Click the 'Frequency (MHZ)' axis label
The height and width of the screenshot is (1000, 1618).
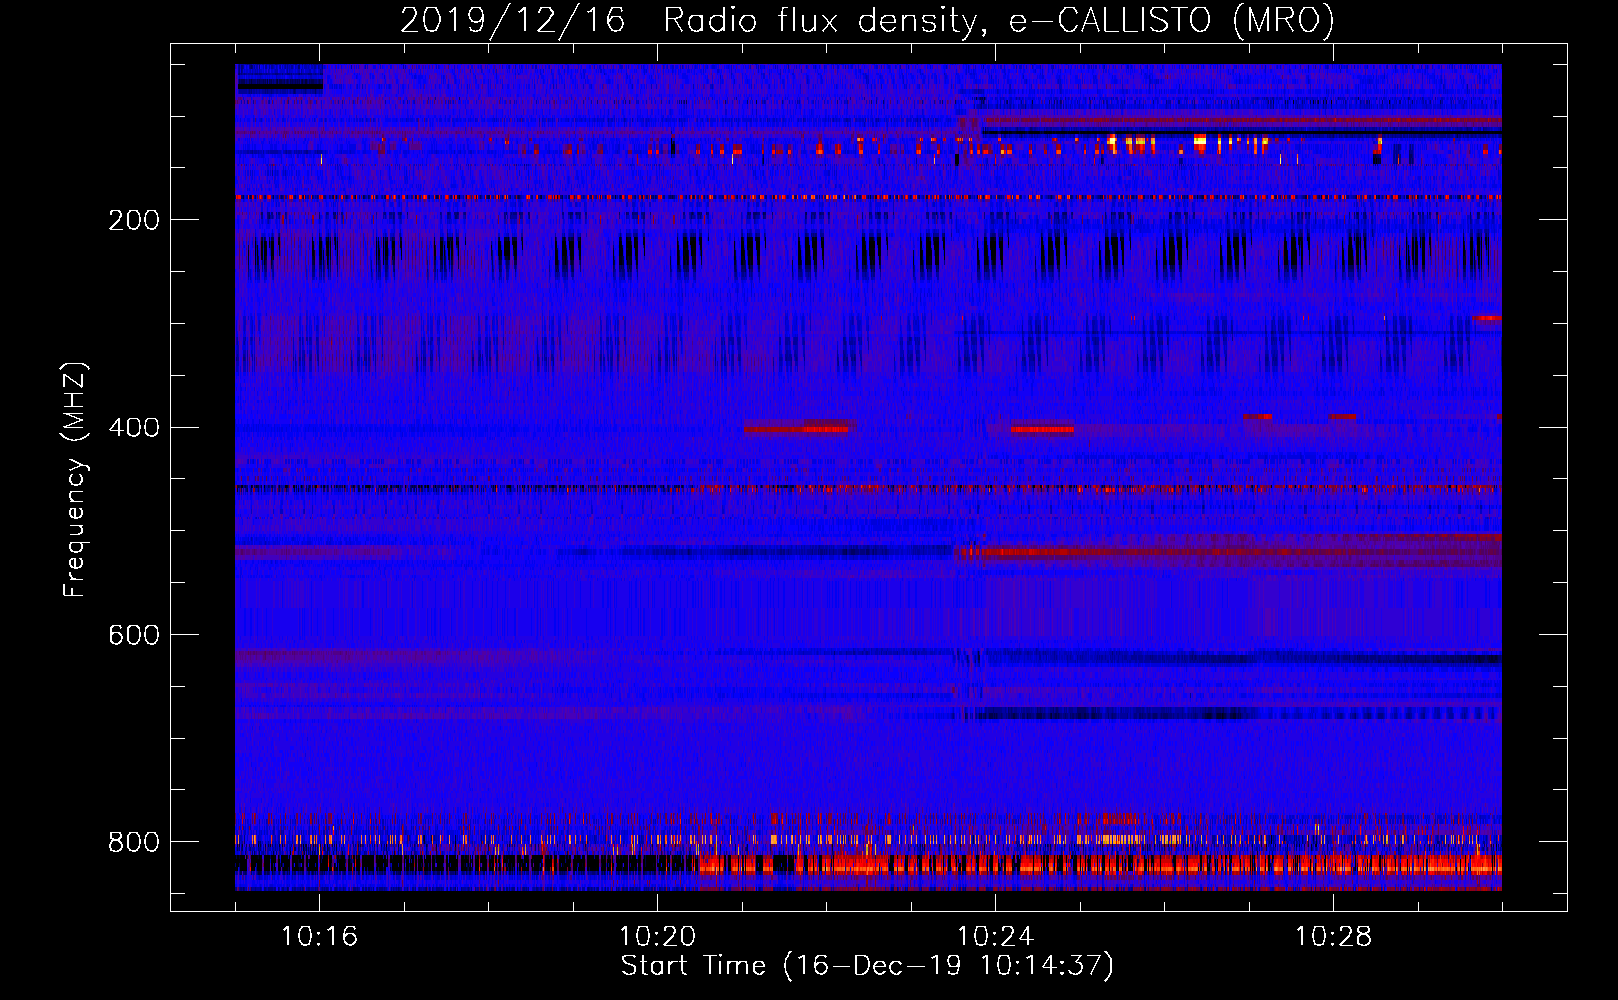(x=75, y=480)
